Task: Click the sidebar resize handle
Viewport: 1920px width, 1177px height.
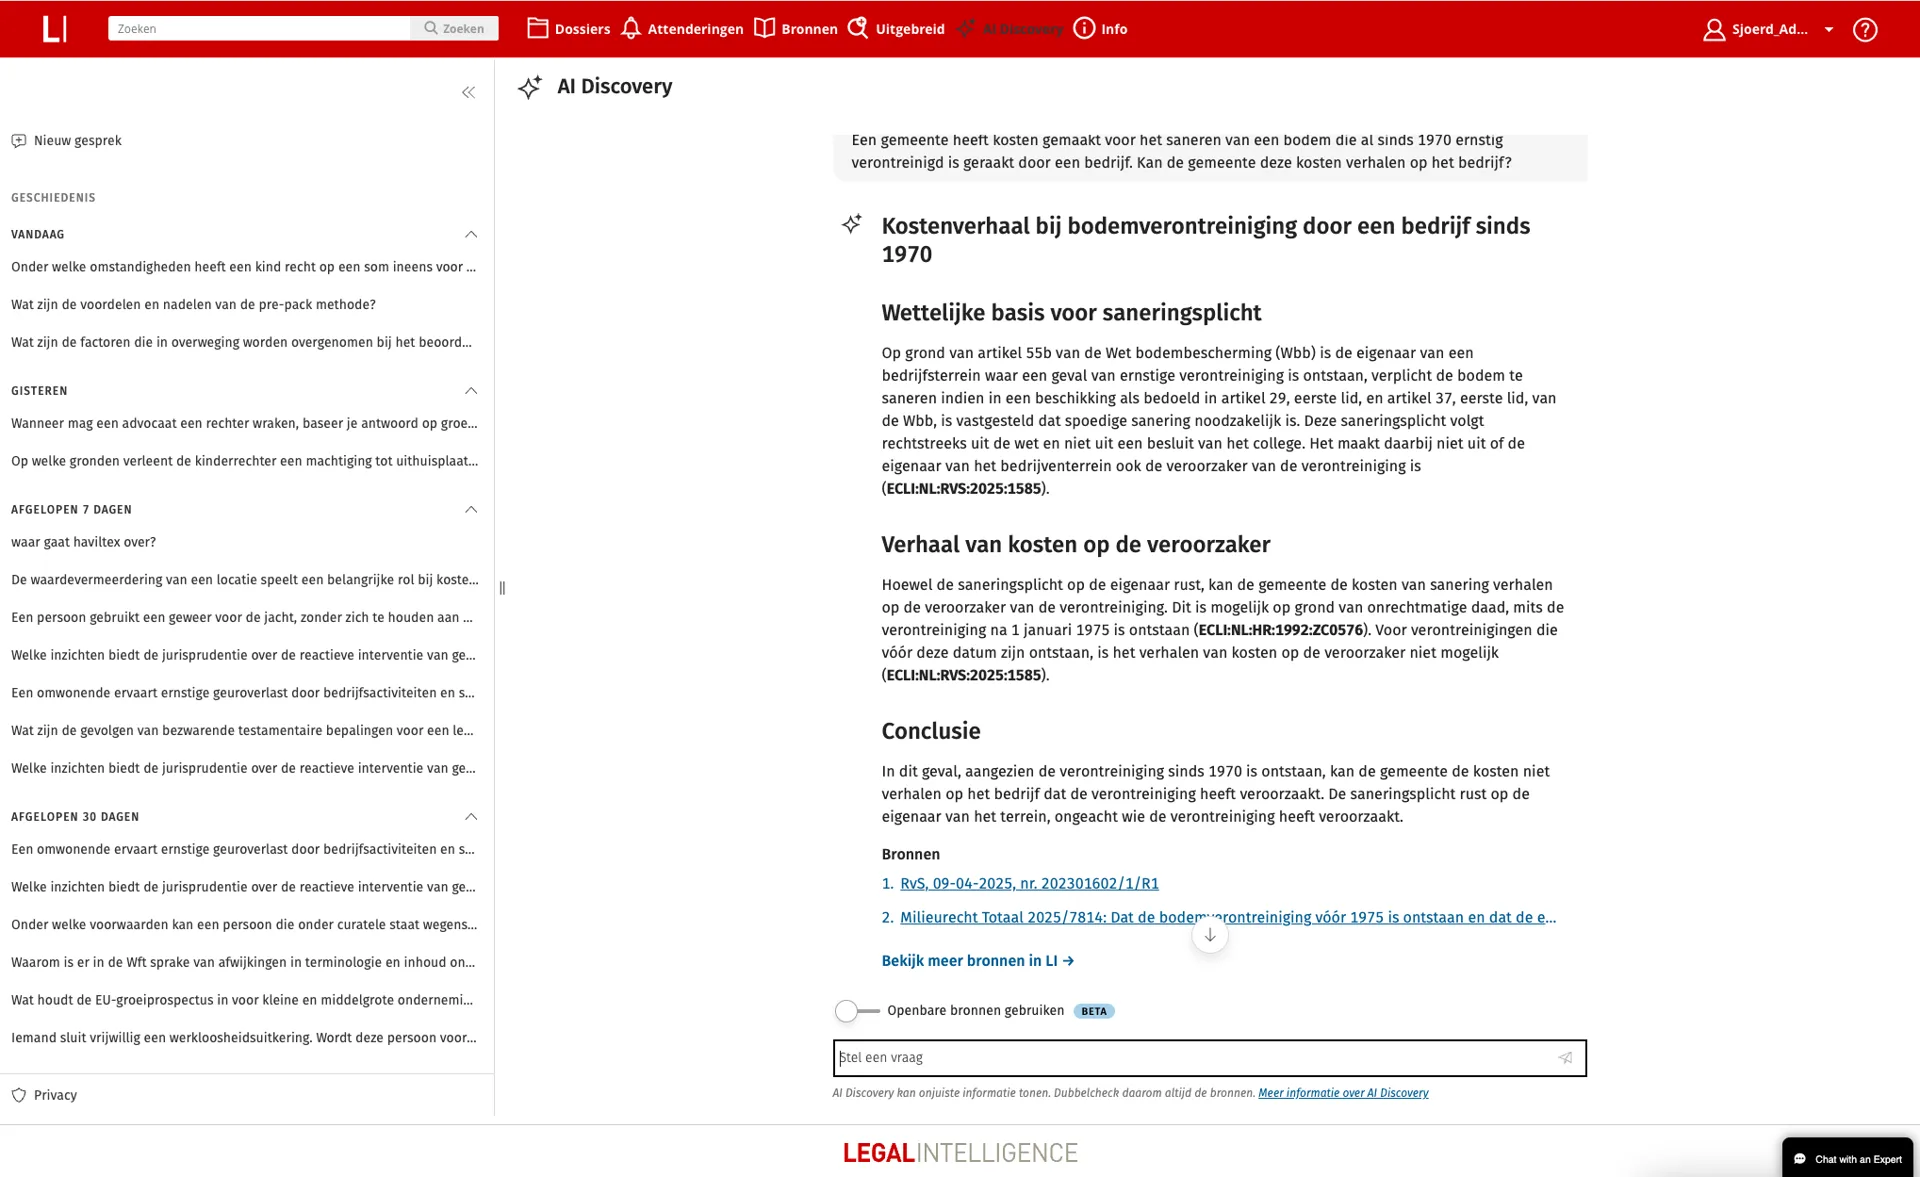Action: click(x=502, y=588)
